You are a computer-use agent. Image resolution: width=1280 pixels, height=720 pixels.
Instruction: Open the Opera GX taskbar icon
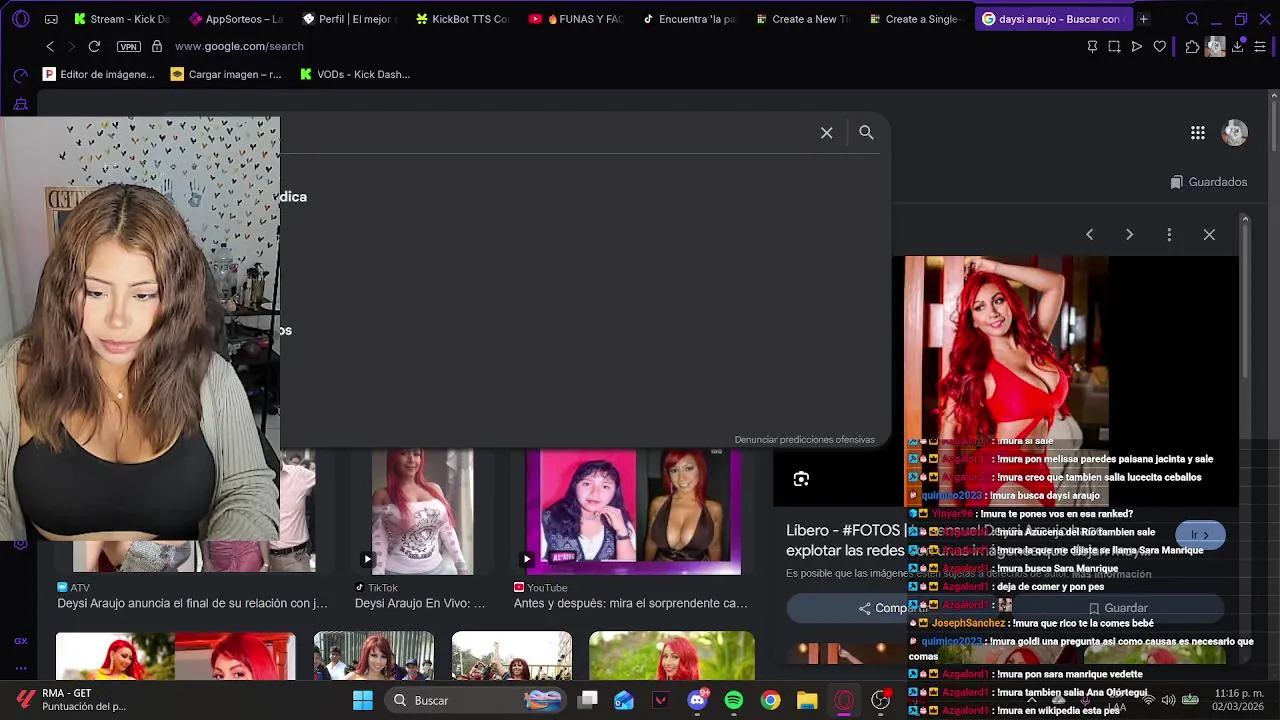point(844,700)
